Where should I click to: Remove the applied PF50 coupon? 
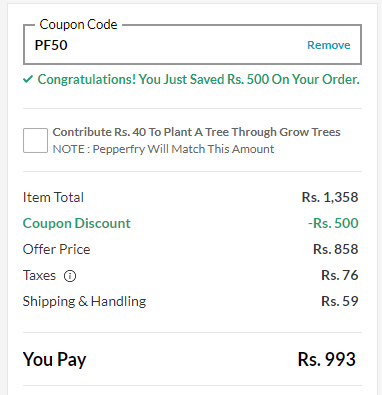click(x=329, y=45)
